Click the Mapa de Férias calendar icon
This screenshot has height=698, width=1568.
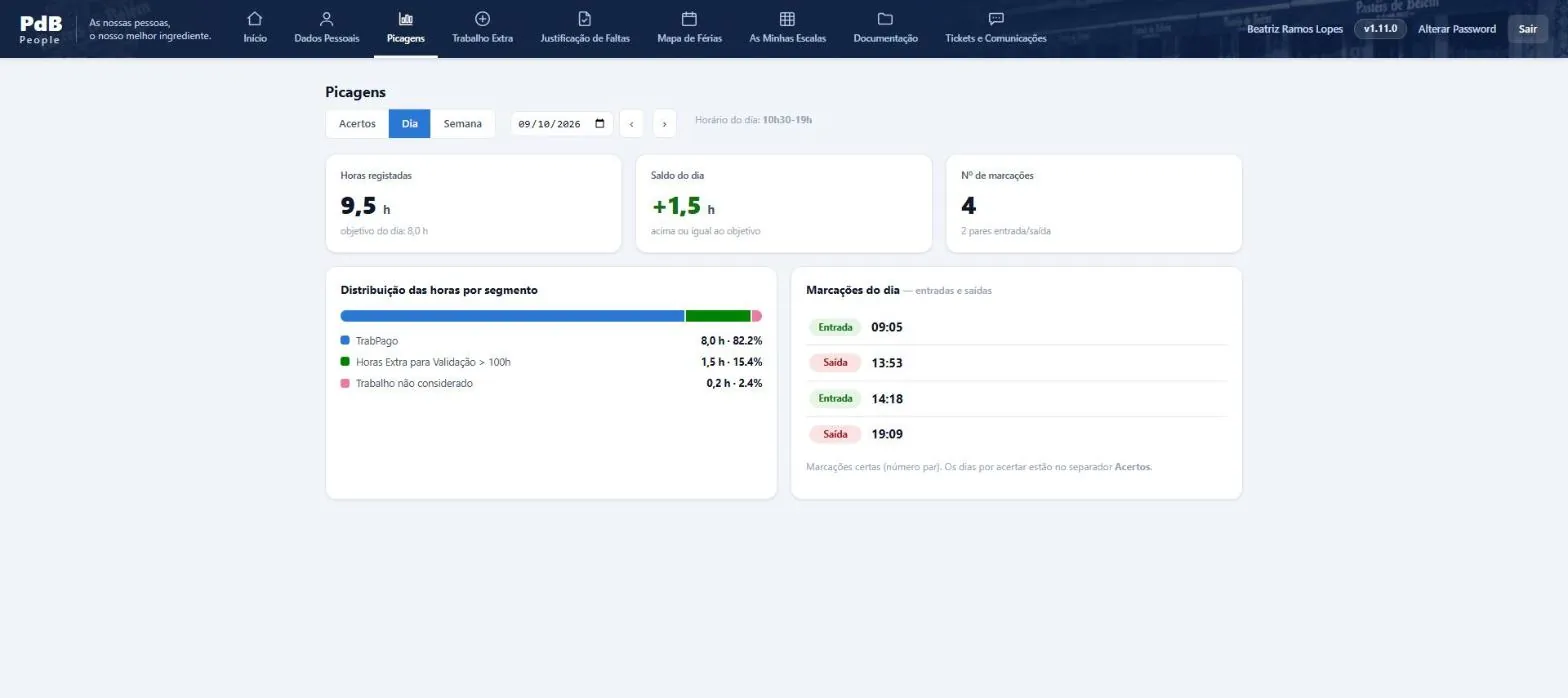pos(689,18)
